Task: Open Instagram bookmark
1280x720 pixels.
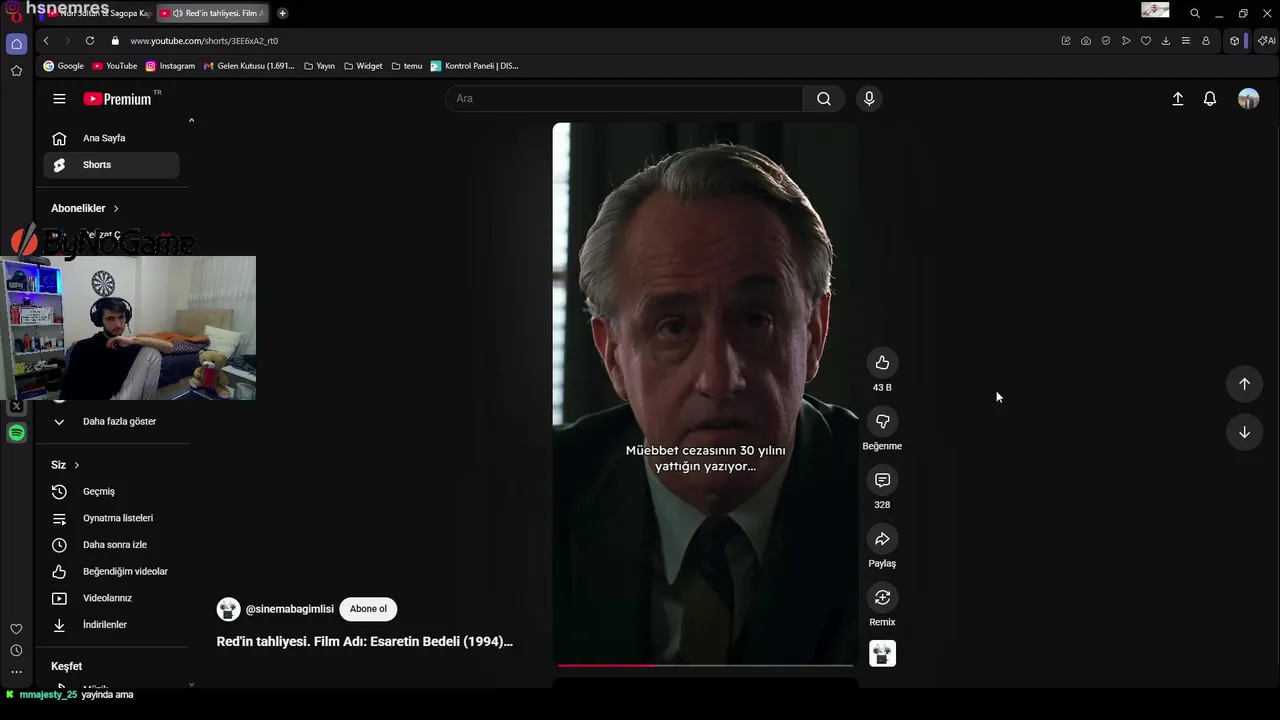Action: tap(170, 66)
